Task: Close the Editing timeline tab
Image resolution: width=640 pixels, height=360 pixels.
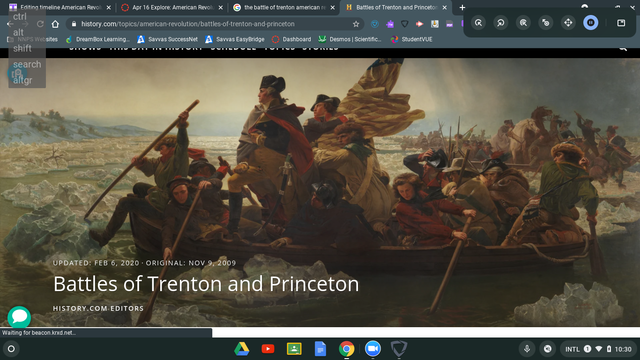Action: tap(109, 7)
